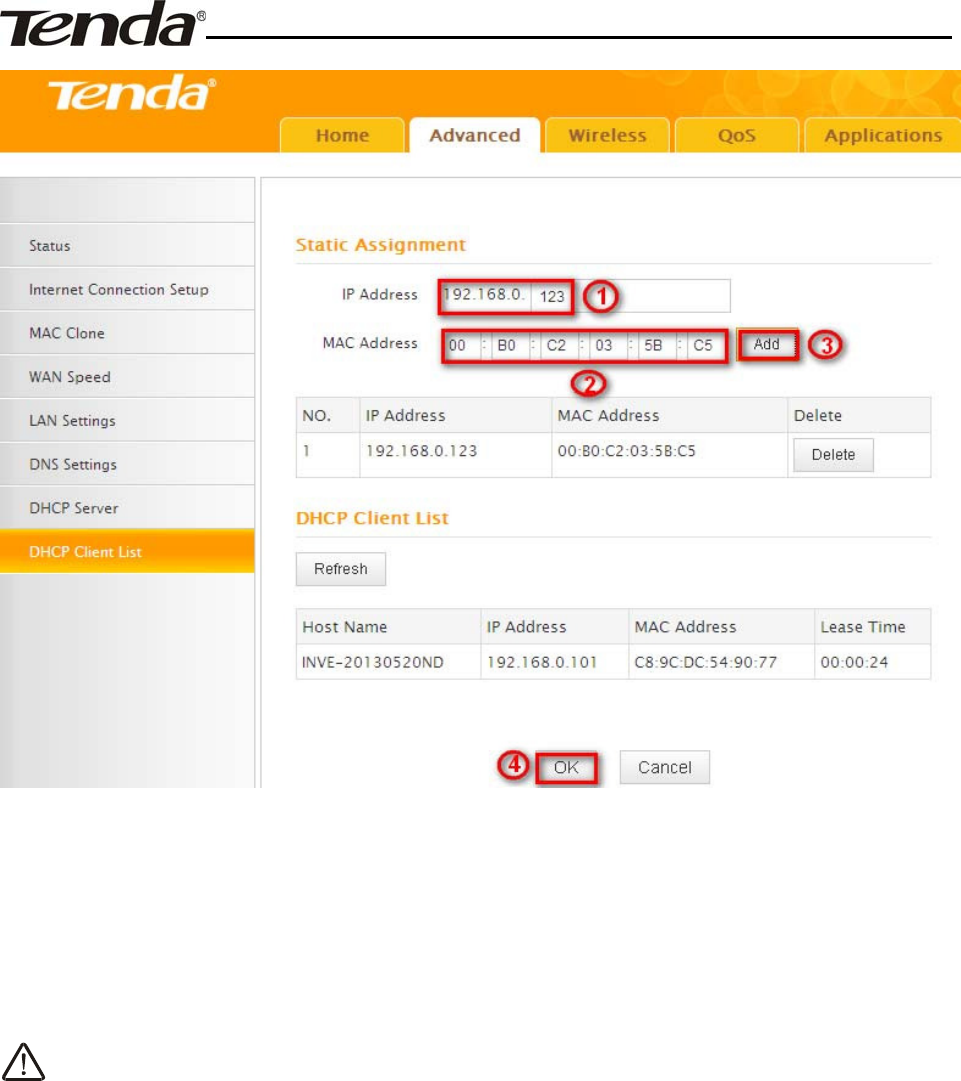Image resolution: width=961 pixels, height=1081 pixels.
Task: Focus the MAC Address field B0
Action: pyautogui.click(x=510, y=345)
